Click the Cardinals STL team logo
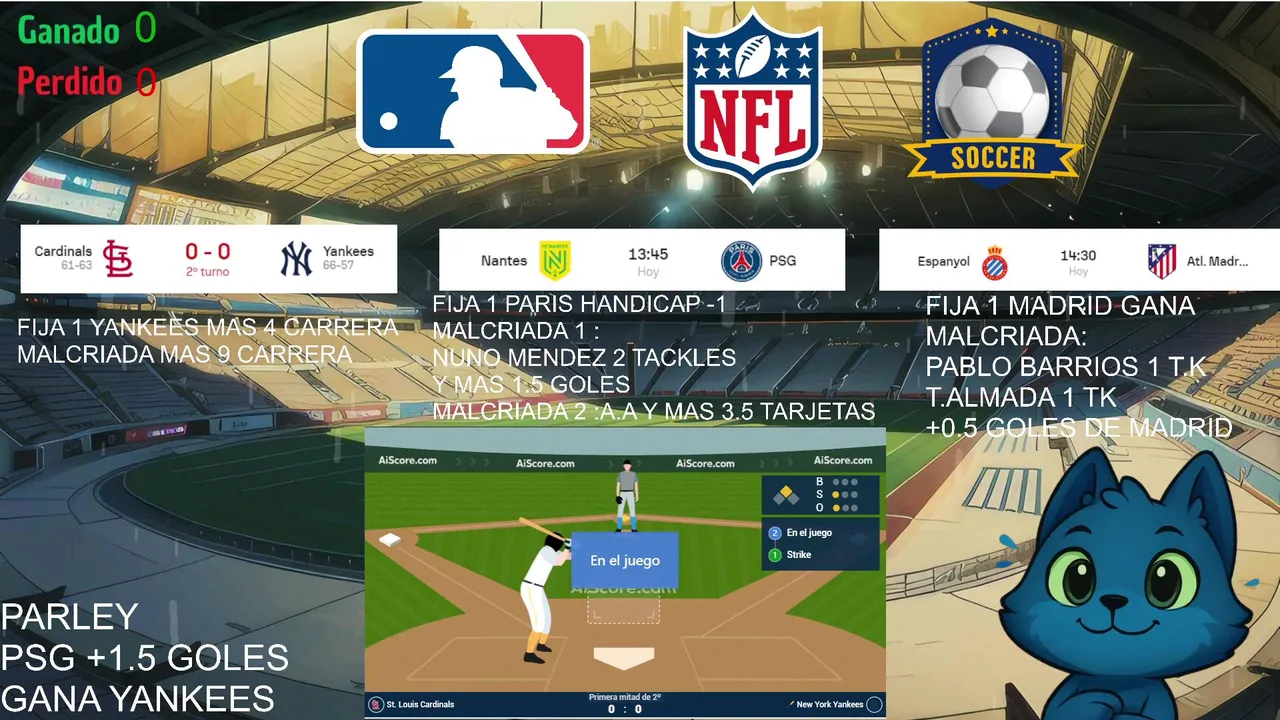The width and height of the screenshot is (1280, 720). tap(119, 258)
